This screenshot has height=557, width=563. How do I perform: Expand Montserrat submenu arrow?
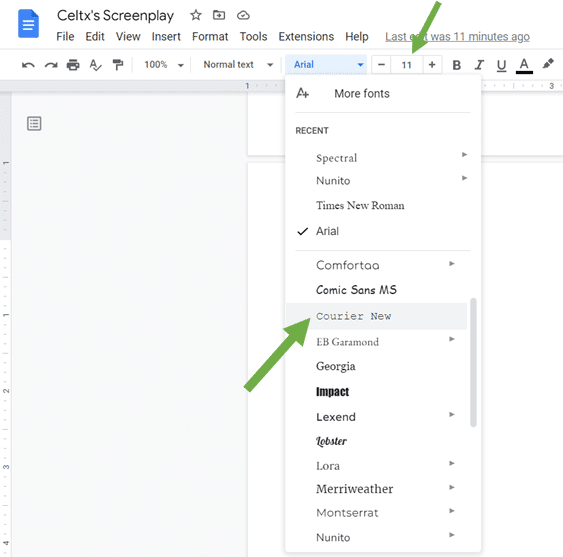coord(452,511)
